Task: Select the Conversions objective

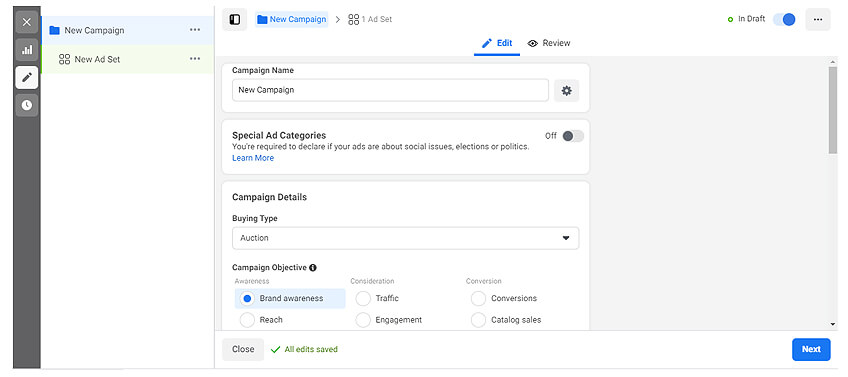Action: [x=504, y=299]
